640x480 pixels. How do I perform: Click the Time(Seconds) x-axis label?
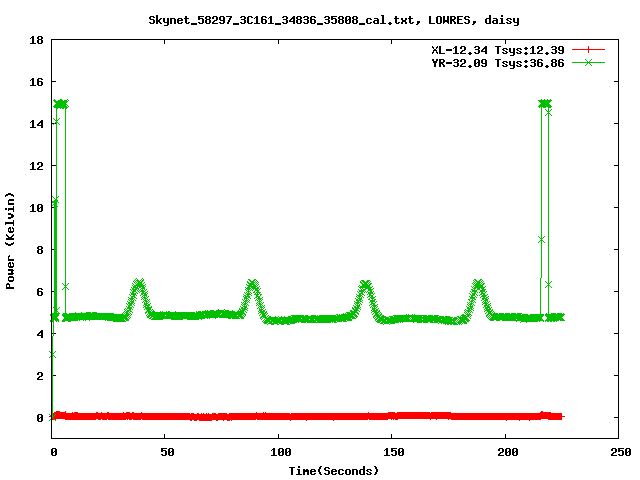(333, 471)
